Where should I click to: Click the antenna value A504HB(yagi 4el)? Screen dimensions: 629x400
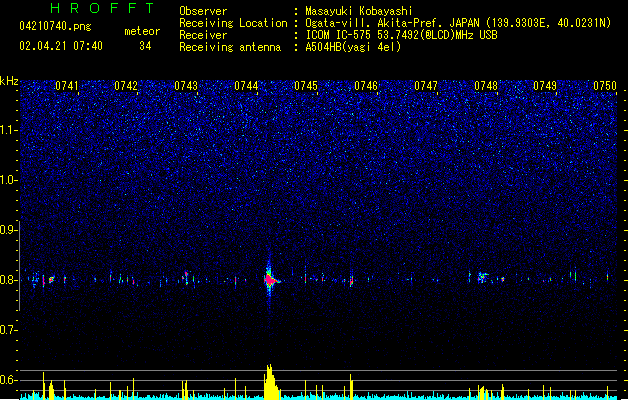(x=353, y=47)
